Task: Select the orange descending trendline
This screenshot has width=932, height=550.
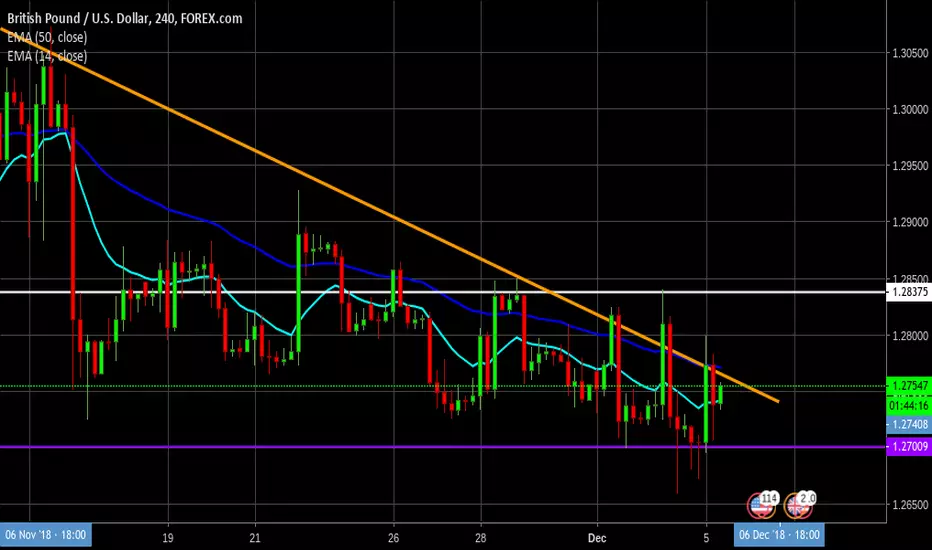Action: pyautogui.click(x=389, y=215)
